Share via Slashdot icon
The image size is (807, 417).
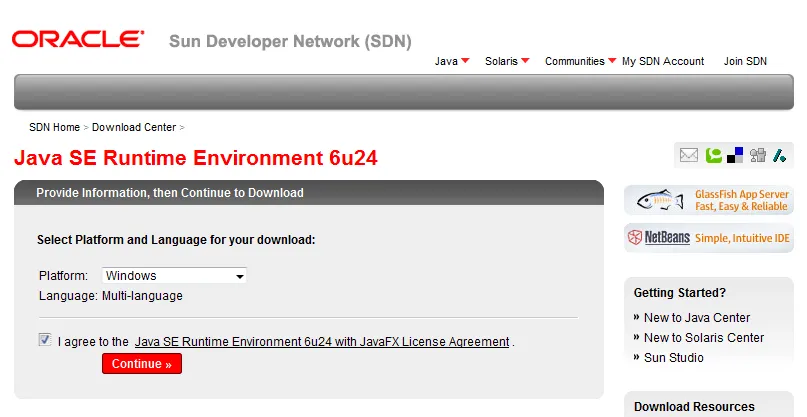[x=779, y=155]
